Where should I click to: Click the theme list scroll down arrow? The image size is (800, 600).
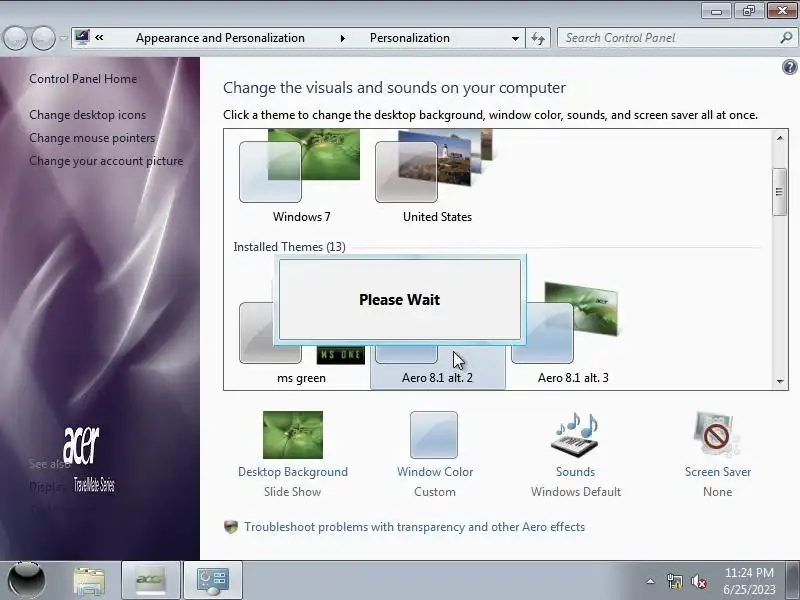pos(780,381)
